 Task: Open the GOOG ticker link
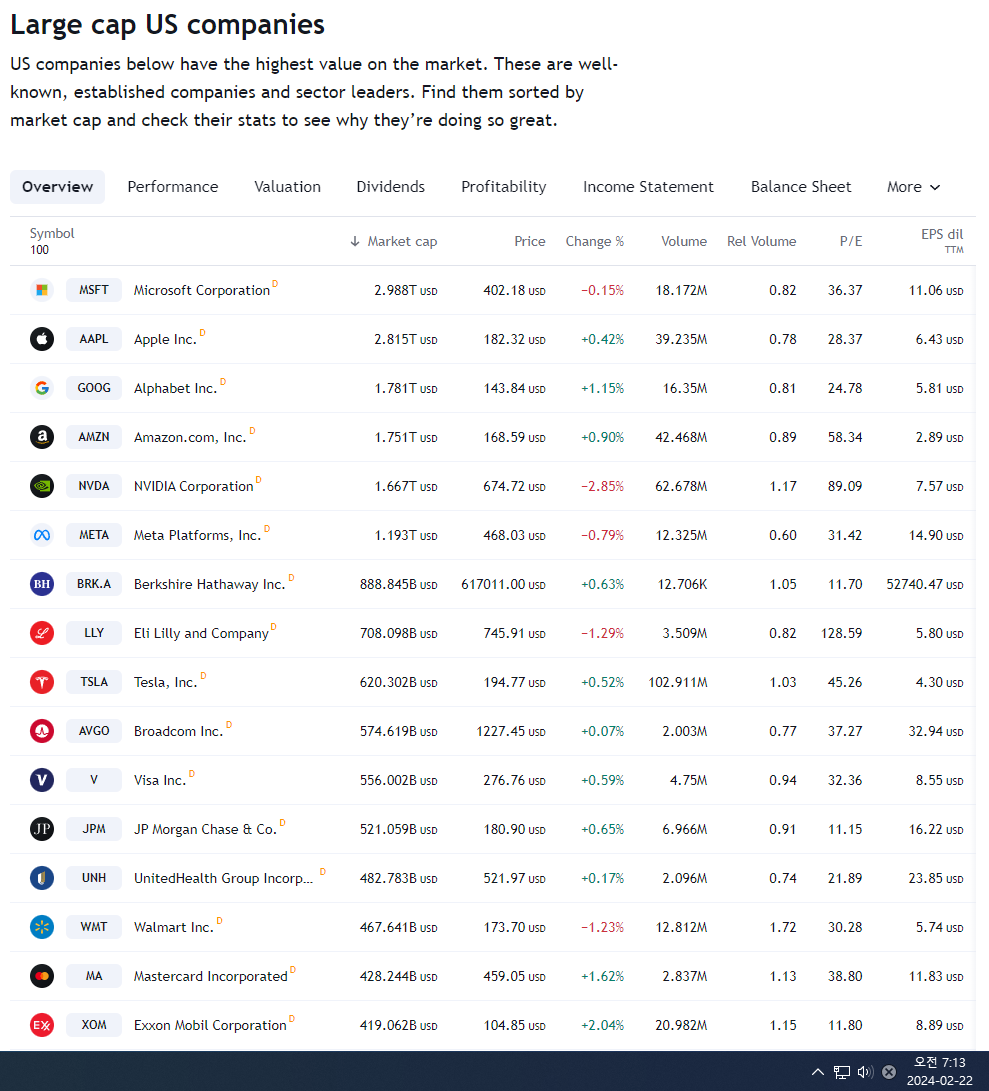click(x=94, y=388)
